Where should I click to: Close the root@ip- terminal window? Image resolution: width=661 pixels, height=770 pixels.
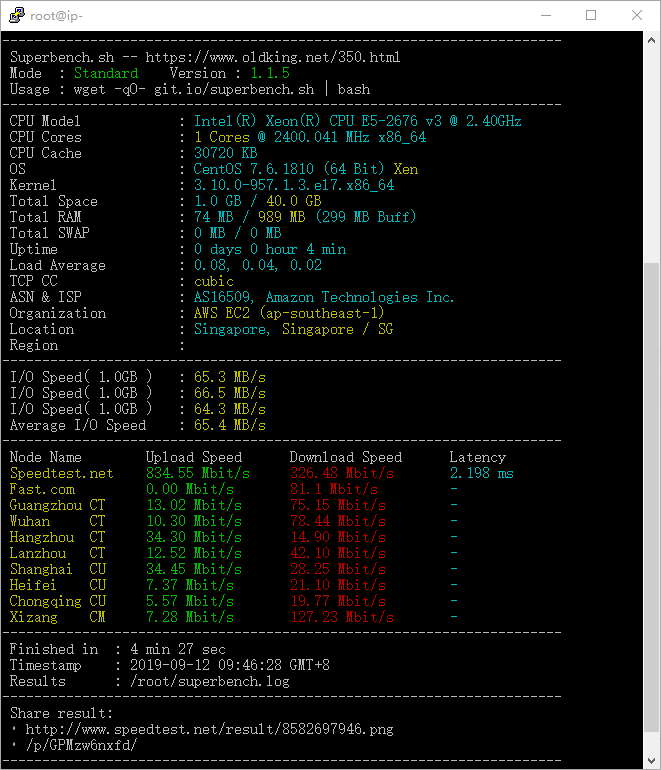[637, 15]
